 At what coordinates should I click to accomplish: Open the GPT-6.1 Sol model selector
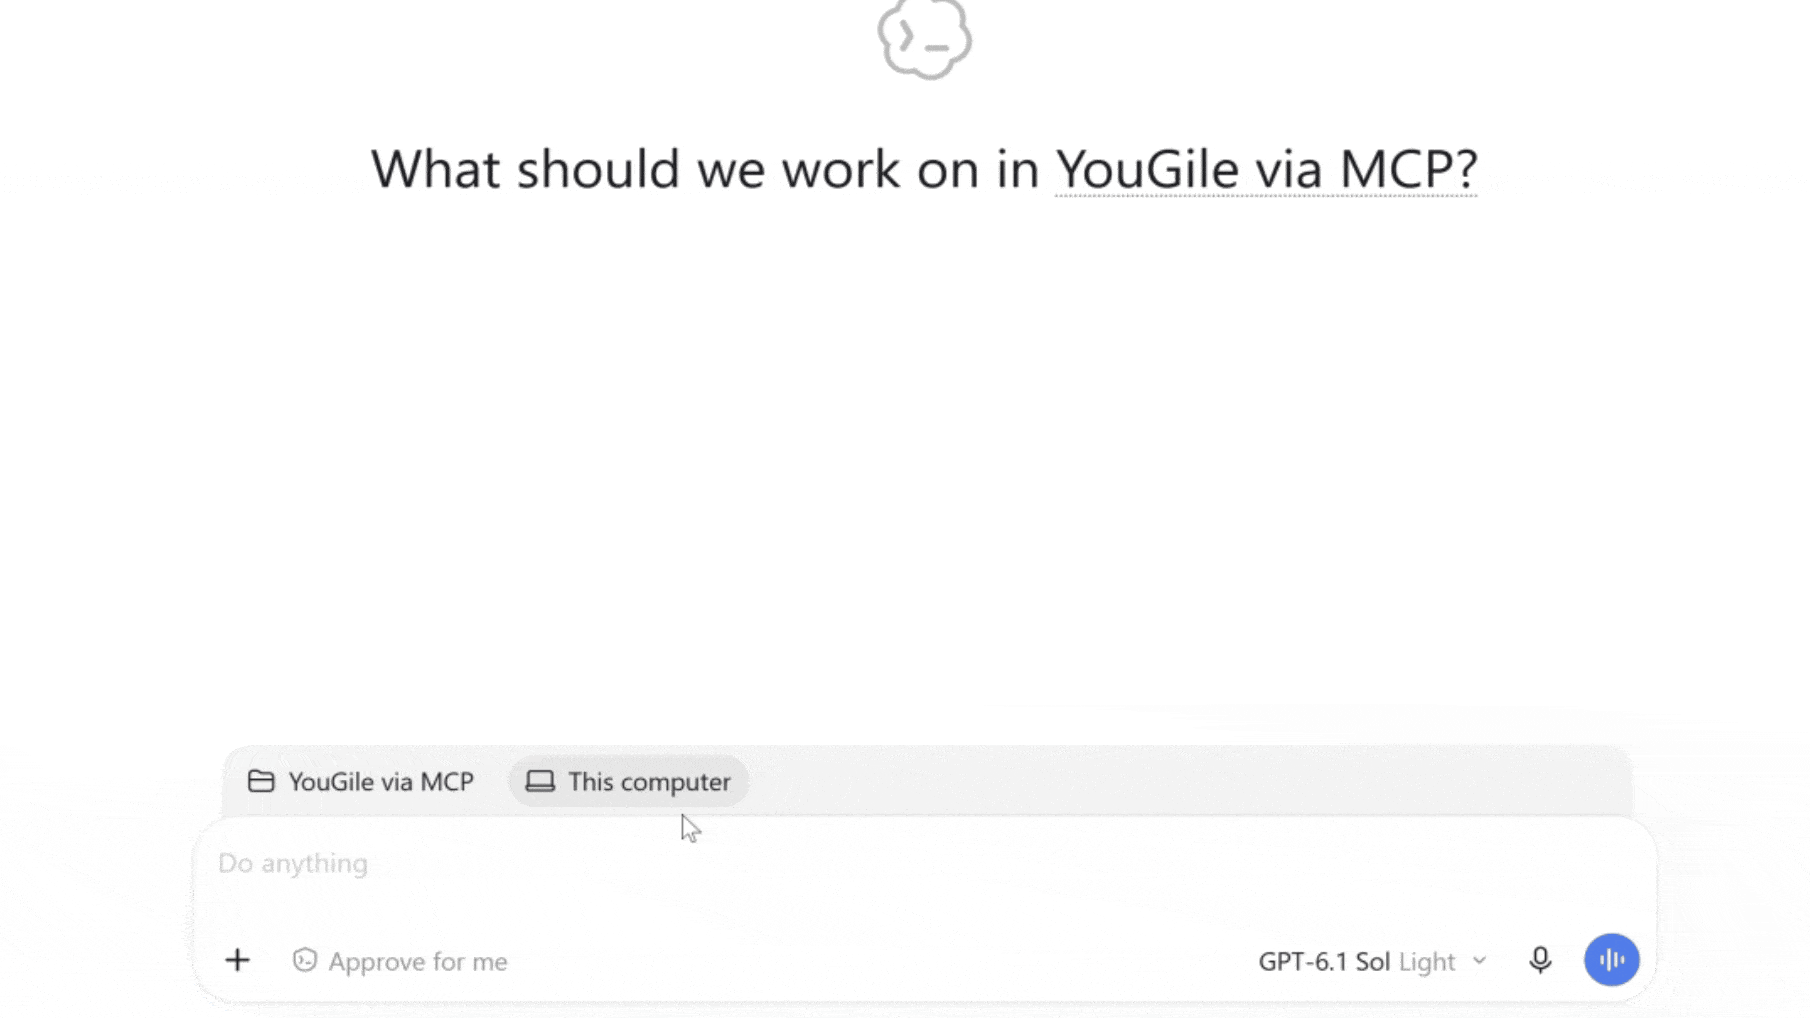[1372, 961]
